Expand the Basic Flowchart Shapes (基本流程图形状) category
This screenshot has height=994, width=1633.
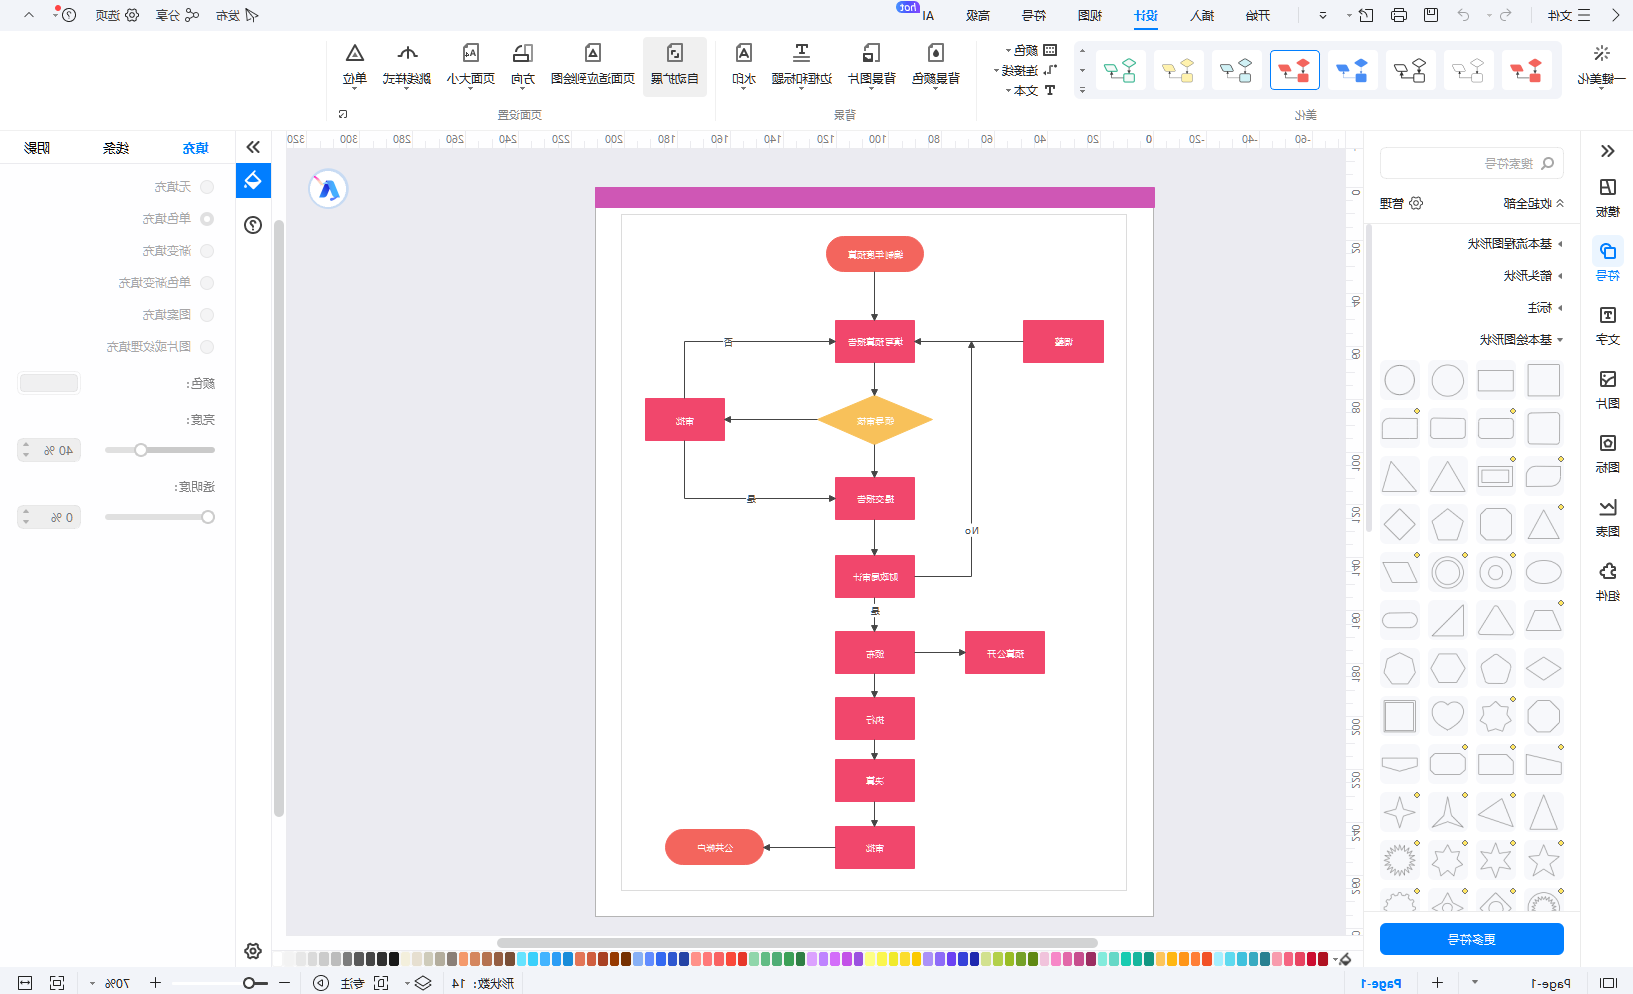tap(1514, 244)
